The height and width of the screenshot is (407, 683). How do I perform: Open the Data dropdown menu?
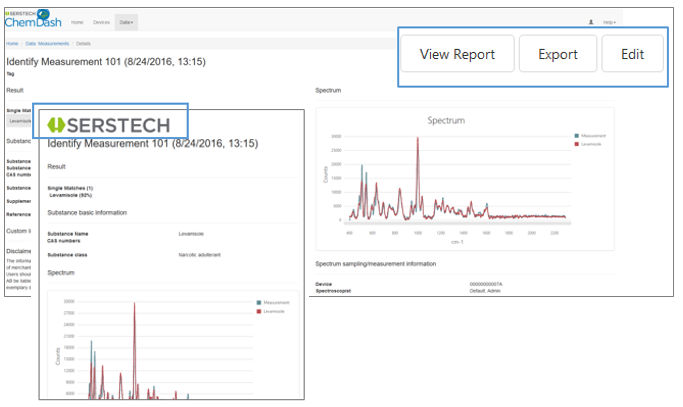[126, 22]
